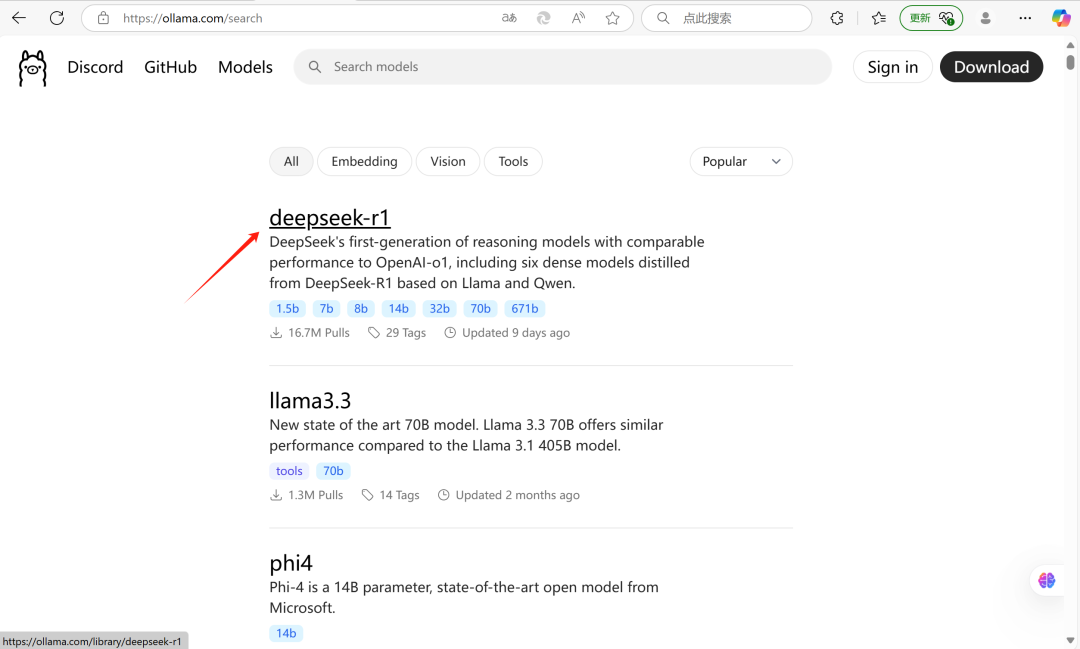Image resolution: width=1080 pixels, height=649 pixels.
Task: Click the Sign in button
Action: [893, 67]
